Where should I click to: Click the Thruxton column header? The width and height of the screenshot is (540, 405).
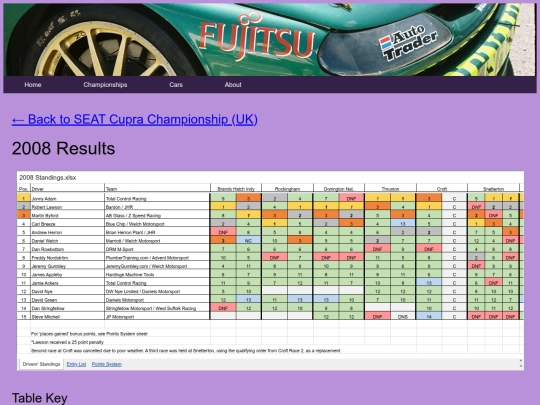click(390, 189)
